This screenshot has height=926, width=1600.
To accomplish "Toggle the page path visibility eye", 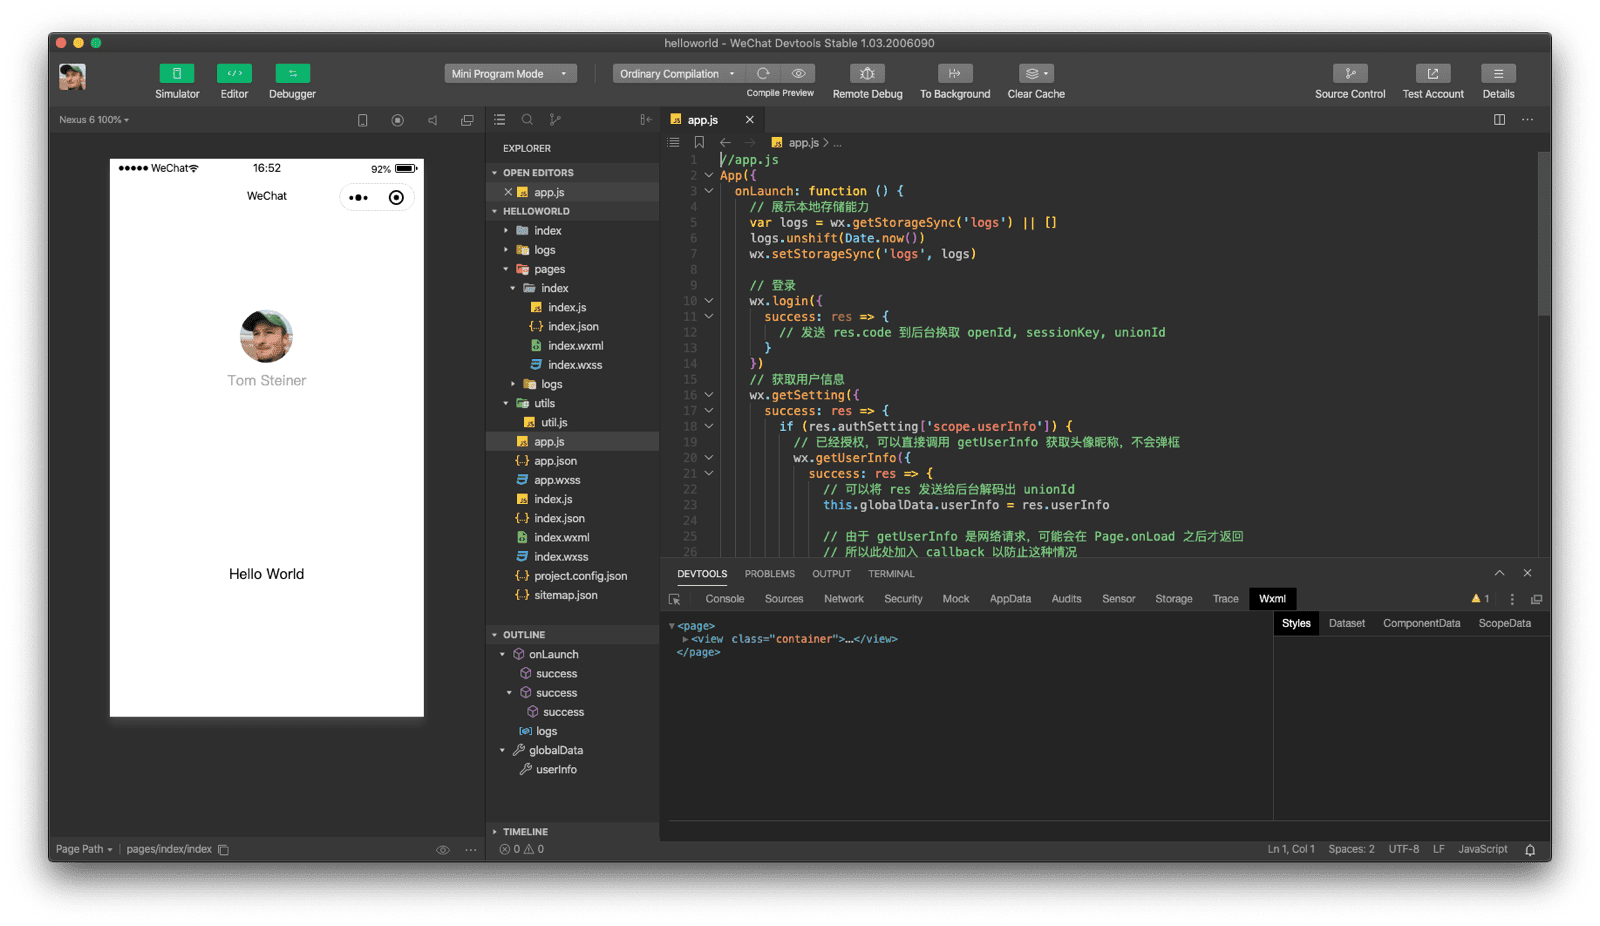I will [x=442, y=849].
